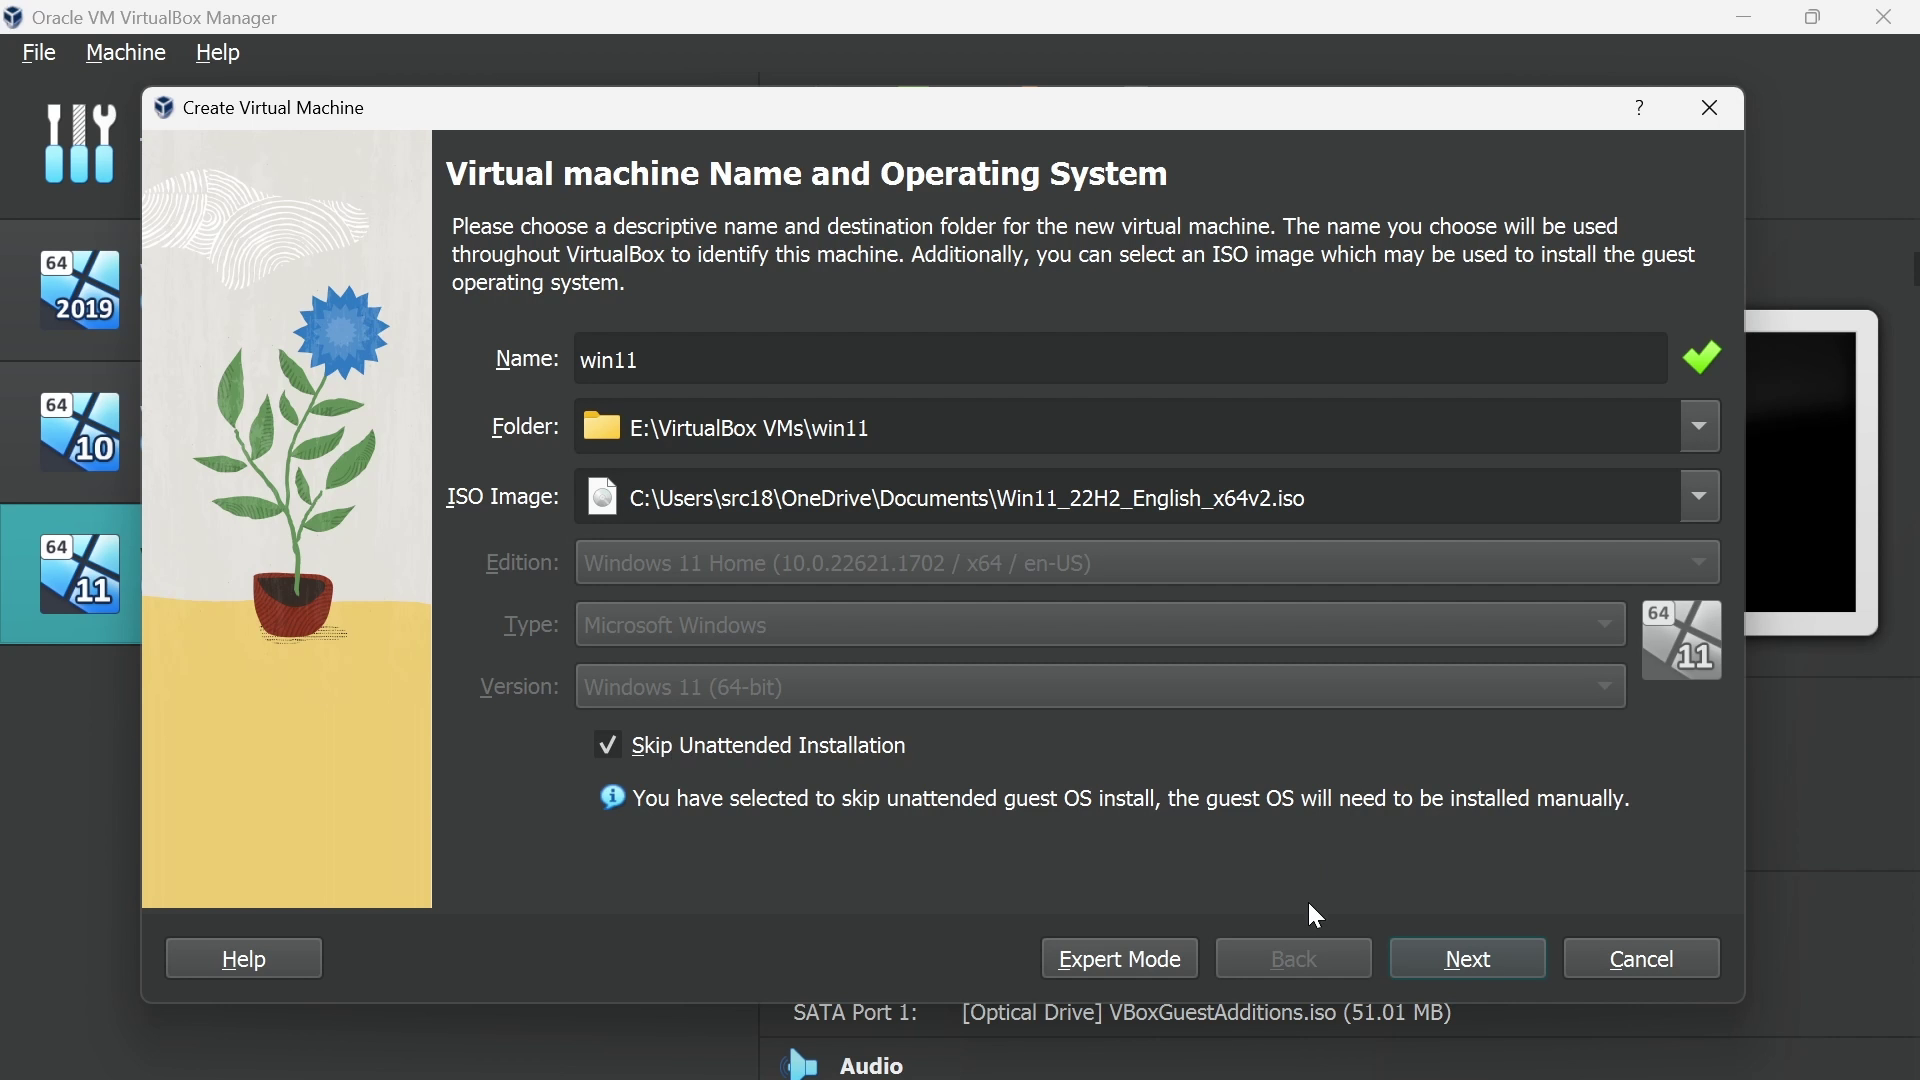Open the Machine menu
The height and width of the screenshot is (1080, 1920).
click(x=126, y=53)
